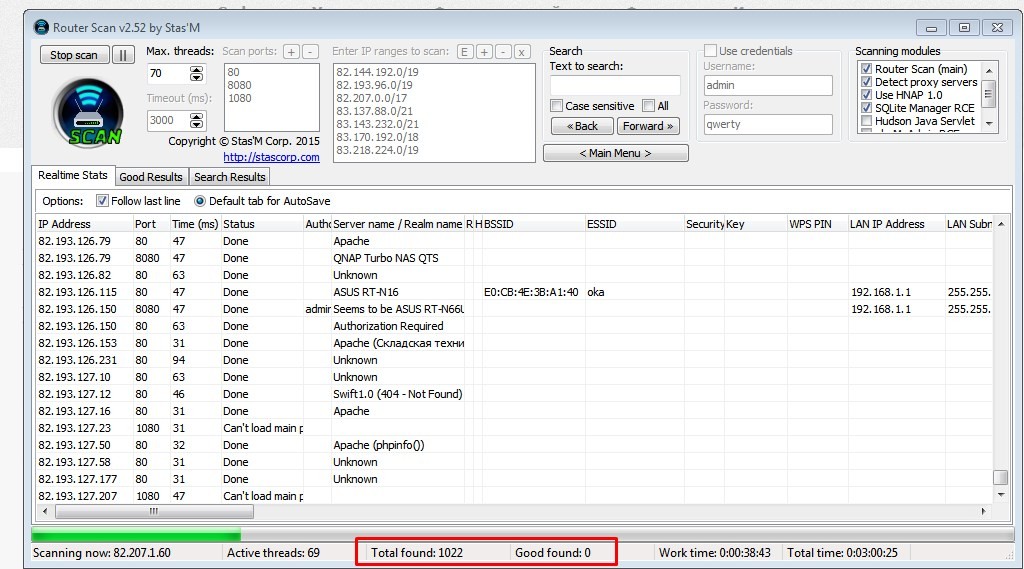This screenshot has width=1024, height=569.
Task: Click the Timeout value field
Action: (168, 120)
